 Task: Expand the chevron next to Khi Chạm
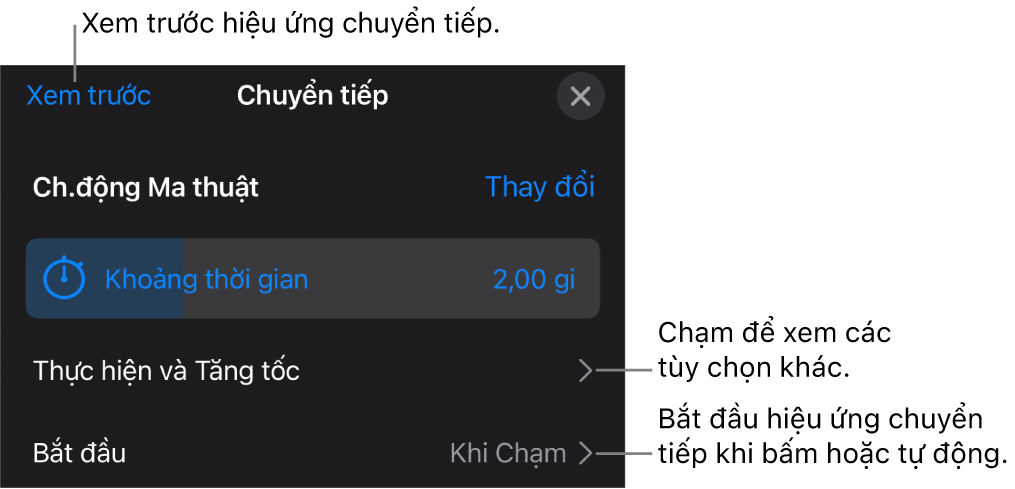coord(586,453)
